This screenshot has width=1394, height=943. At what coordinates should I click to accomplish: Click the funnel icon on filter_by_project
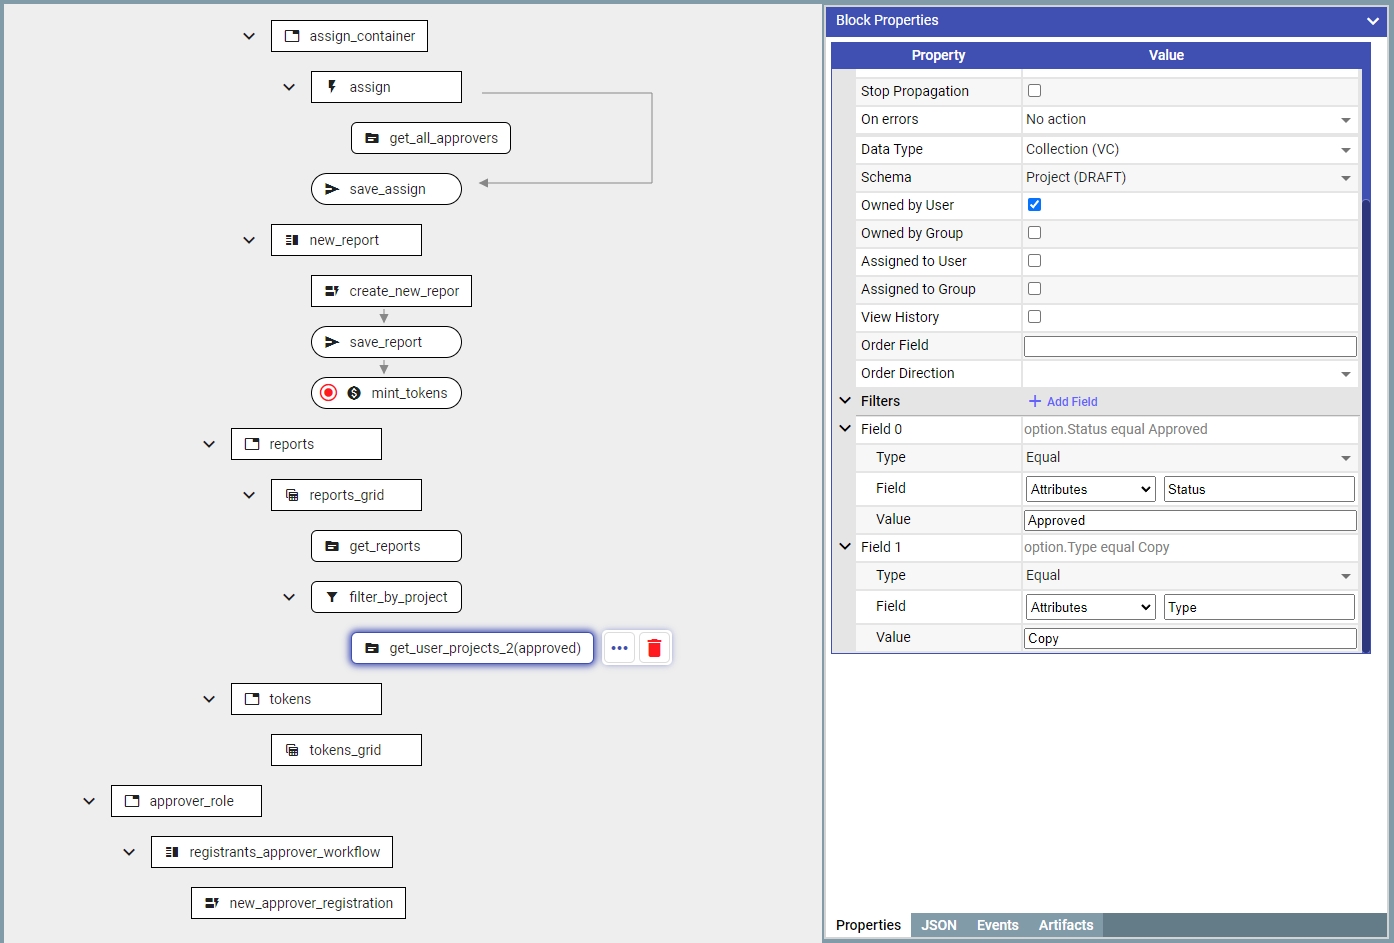pyautogui.click(x=332, y=597)
